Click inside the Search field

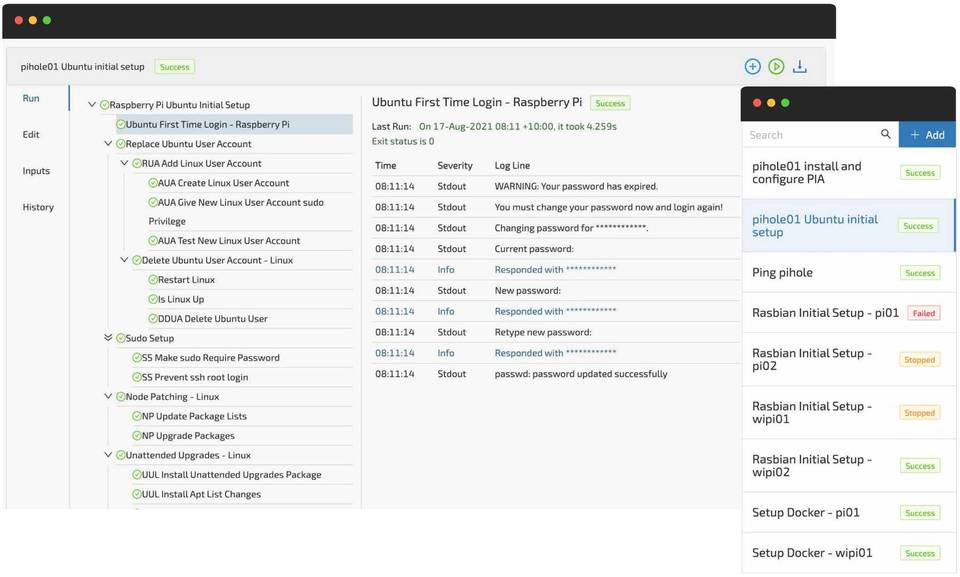click(x=810, y=134)
